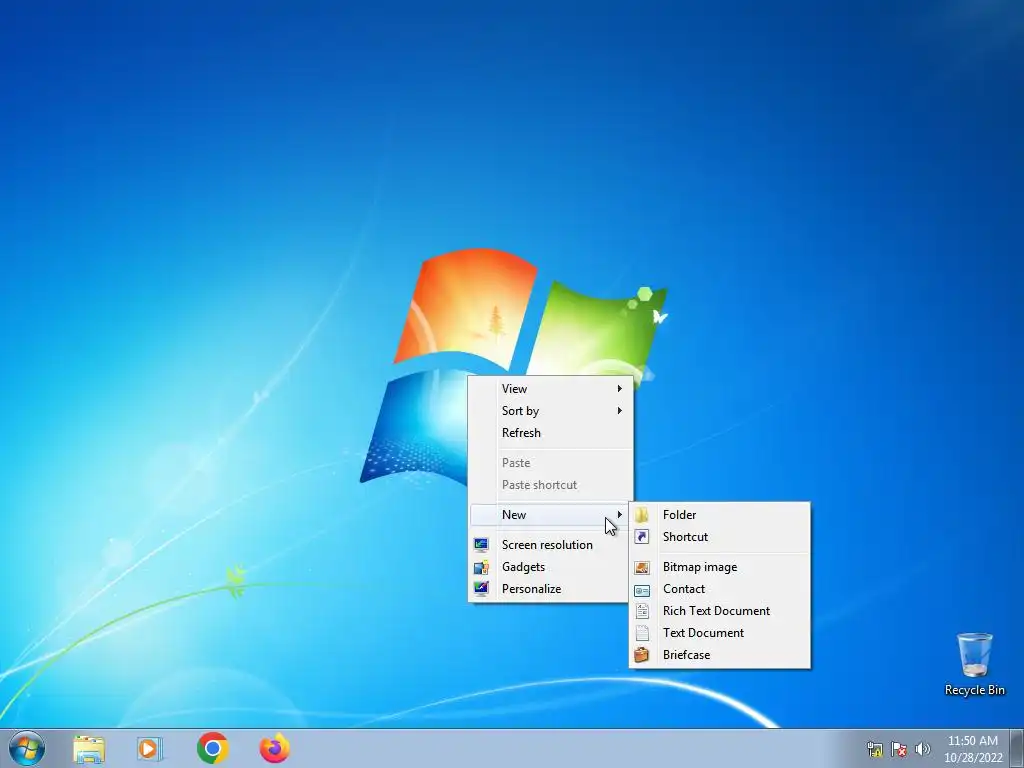This screenshot has height=768, width=1024.
Task: Open Windows Explorer from the taskbar
Action: [x=89, y=749]
